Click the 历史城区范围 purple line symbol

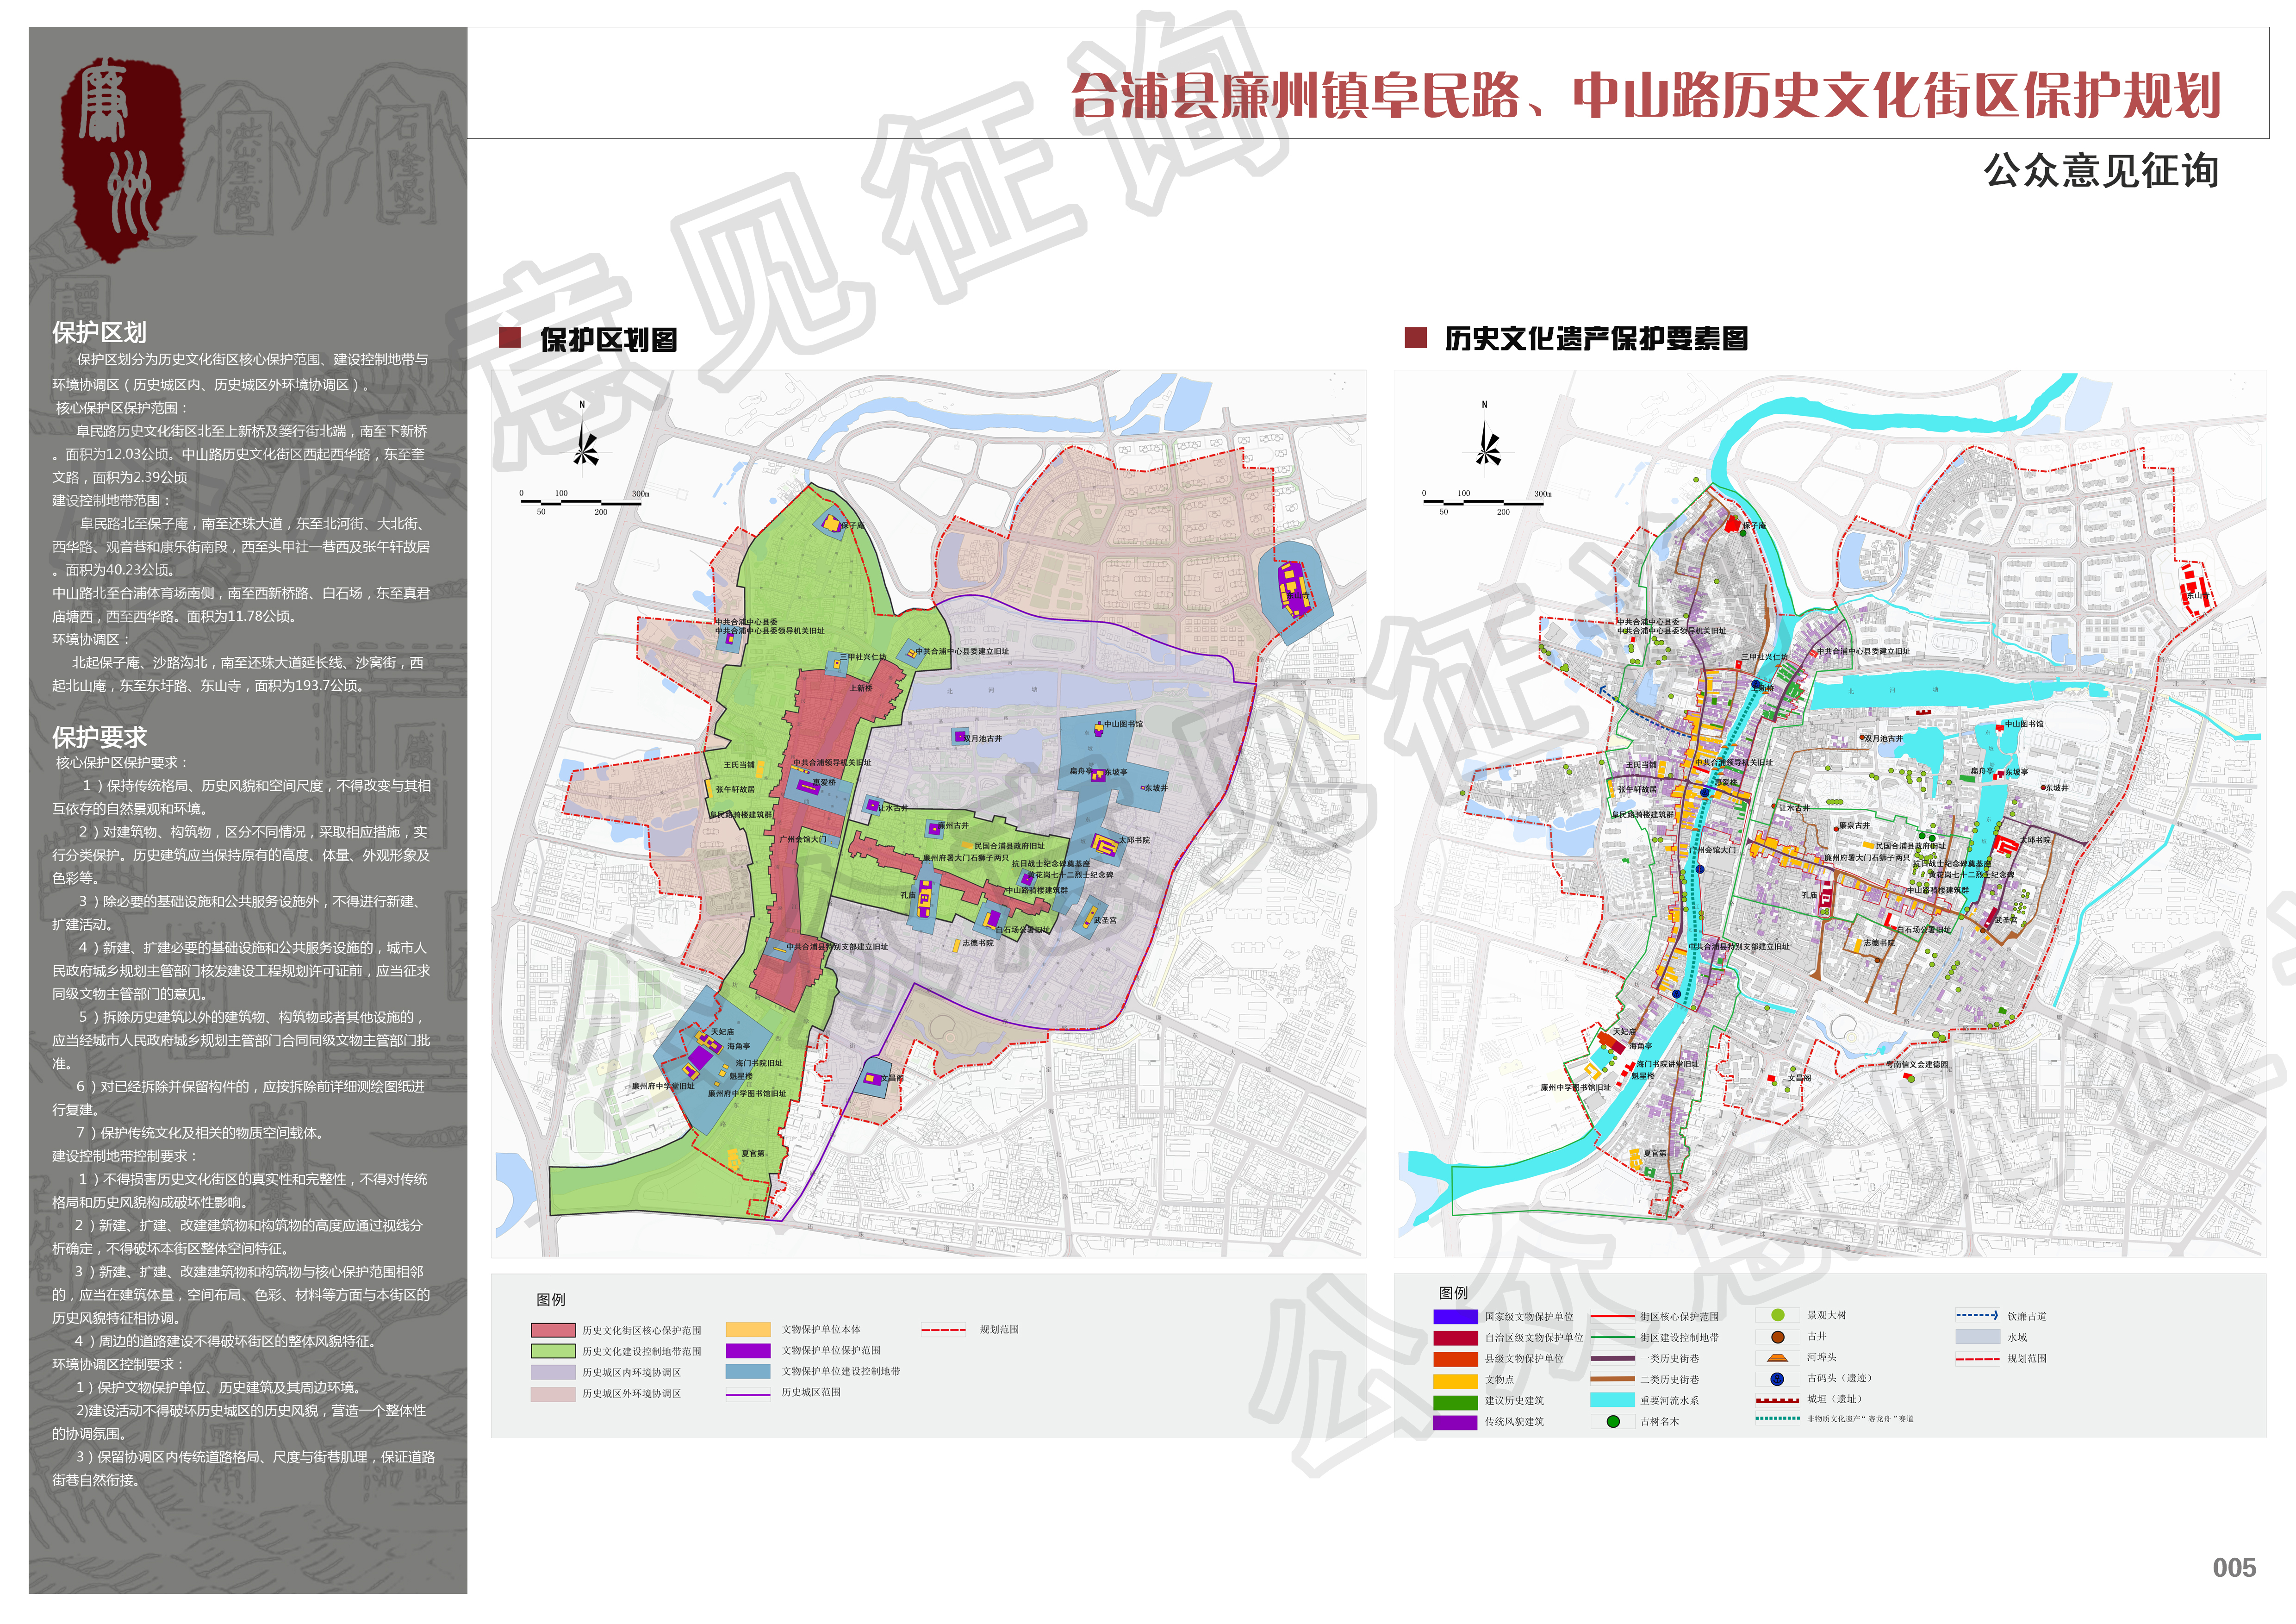click(x=747, y=1394)
